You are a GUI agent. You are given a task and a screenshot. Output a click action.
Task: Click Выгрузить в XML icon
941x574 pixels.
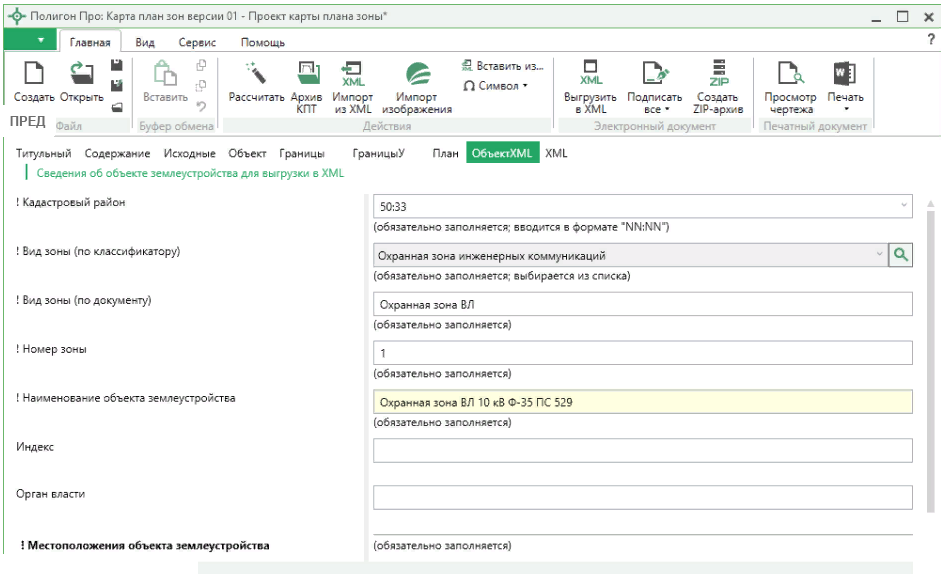tap(591, 74)
